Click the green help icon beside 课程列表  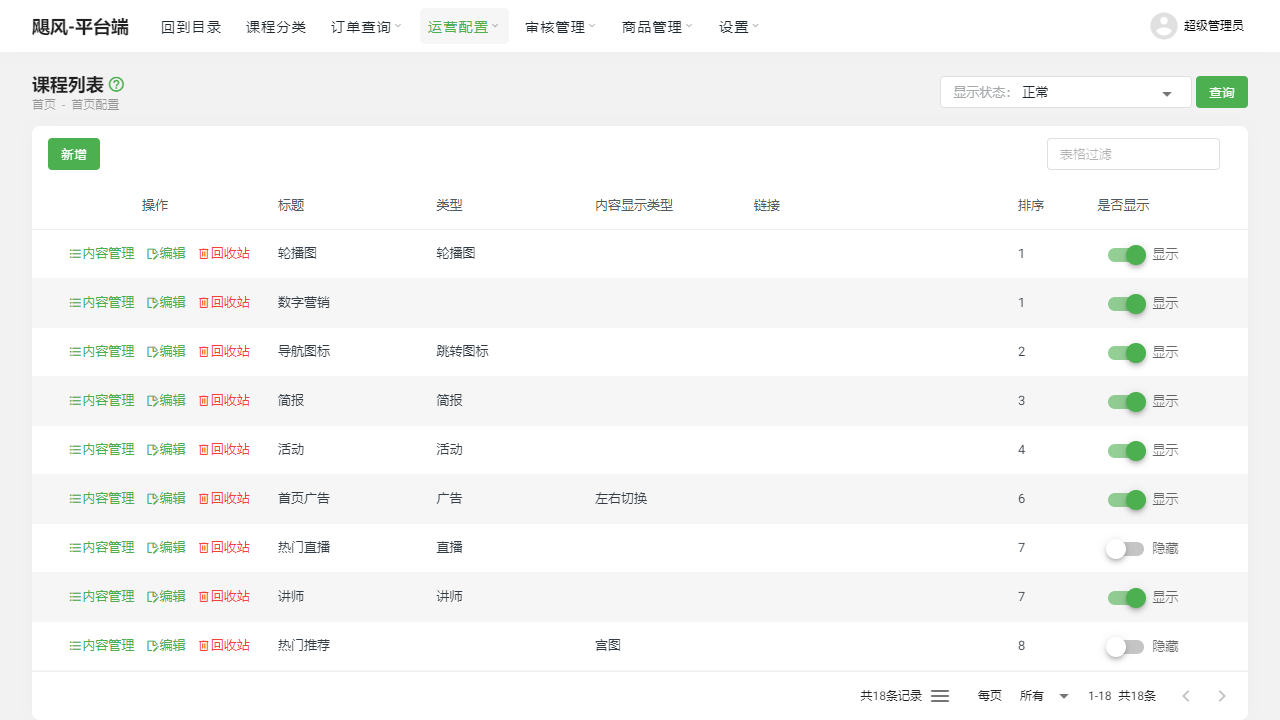click(116, 85)
